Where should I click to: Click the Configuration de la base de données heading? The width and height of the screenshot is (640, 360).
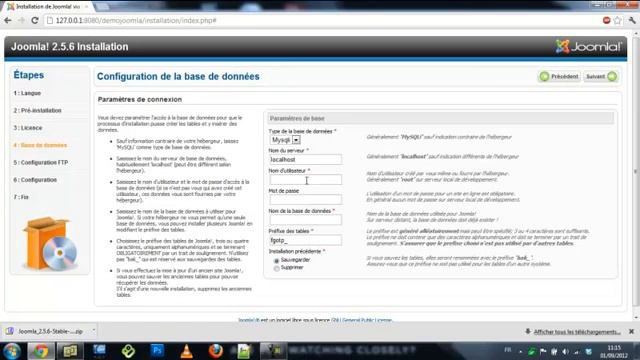click(178, 76)
